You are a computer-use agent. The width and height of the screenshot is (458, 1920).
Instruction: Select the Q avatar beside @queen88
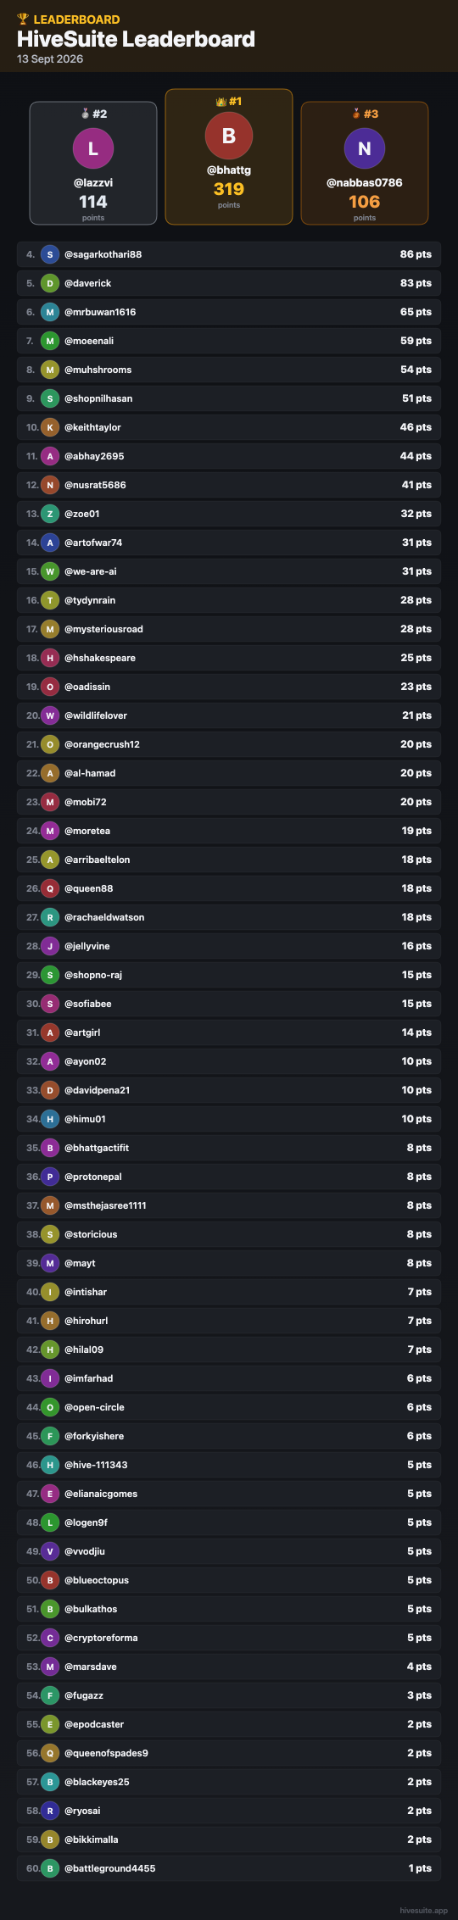tap(50, 888)
